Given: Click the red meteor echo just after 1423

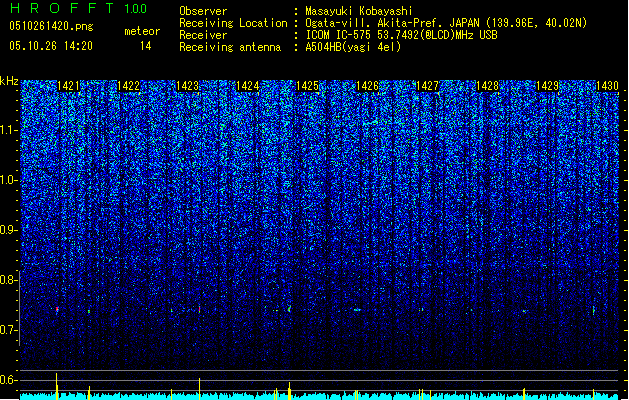Looking at the screenshot, I should click(199, 309).
